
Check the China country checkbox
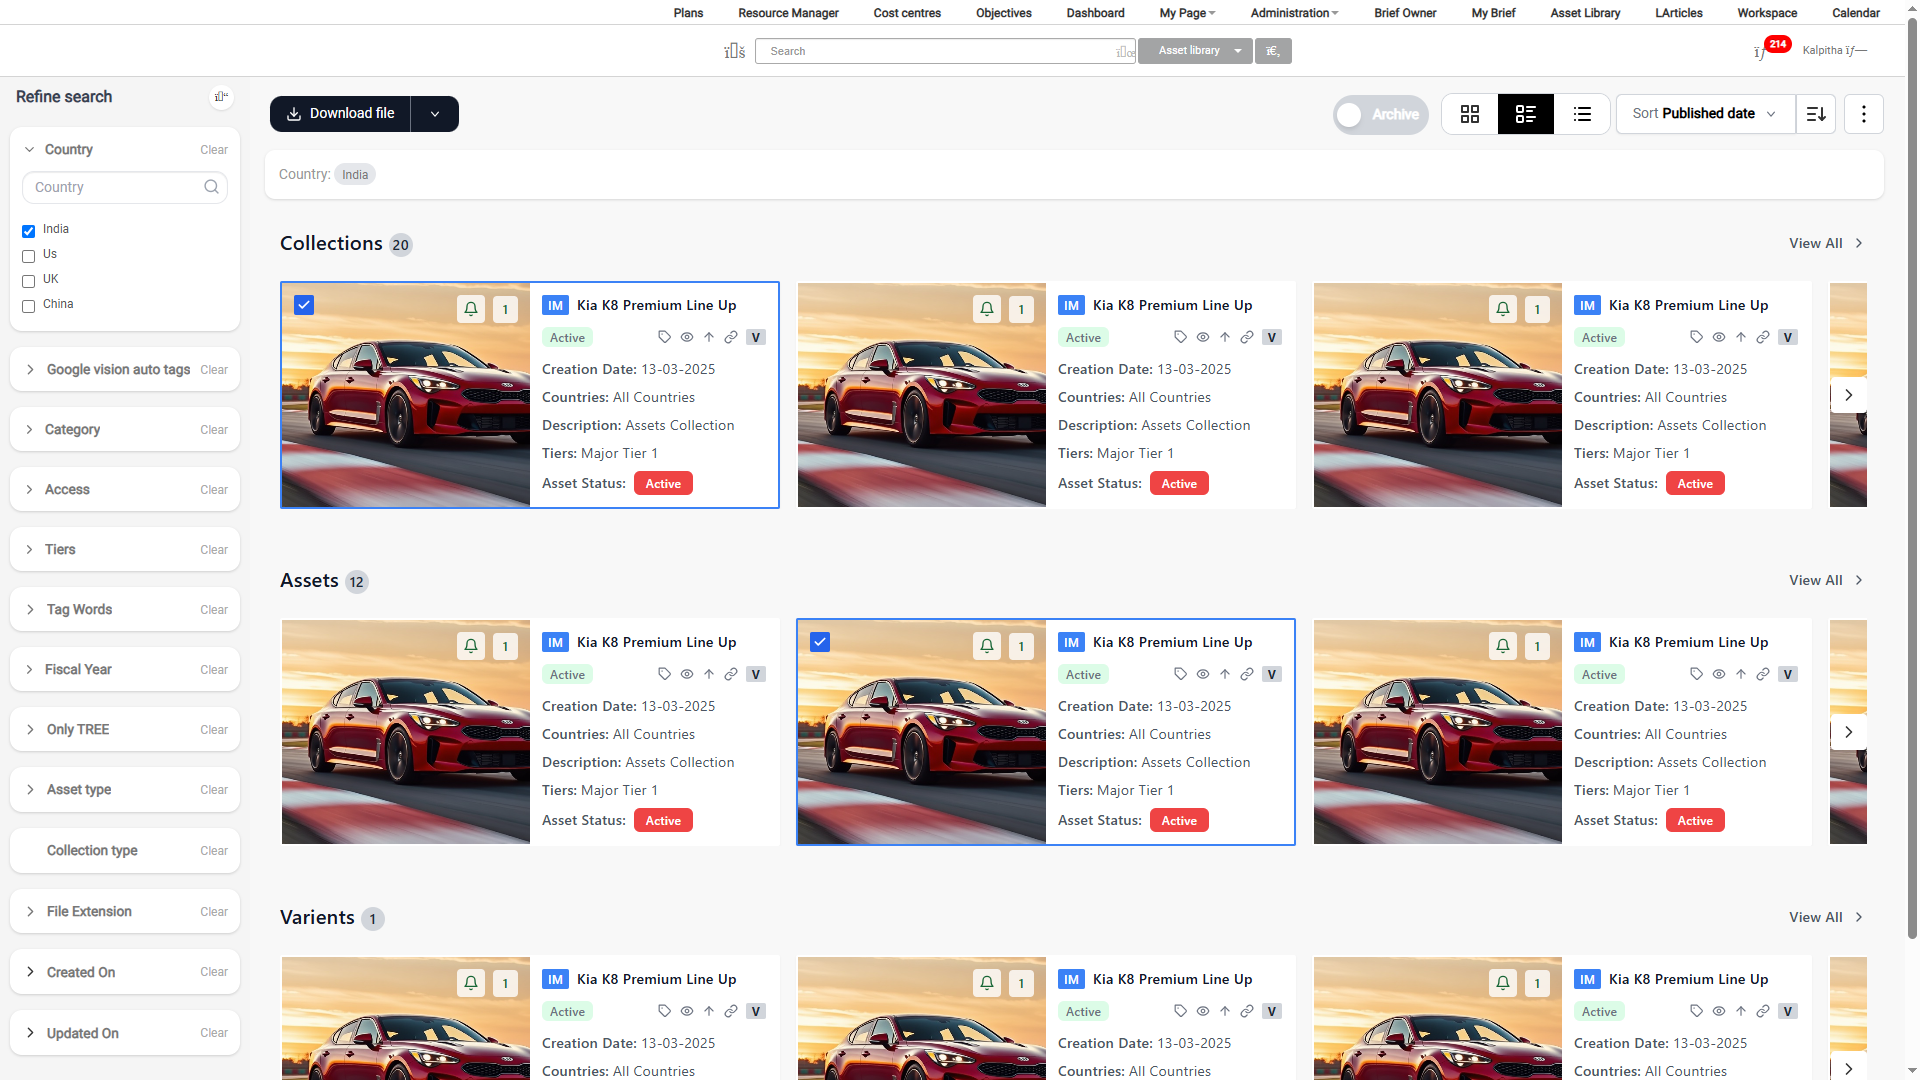click(x=29, y=306)
